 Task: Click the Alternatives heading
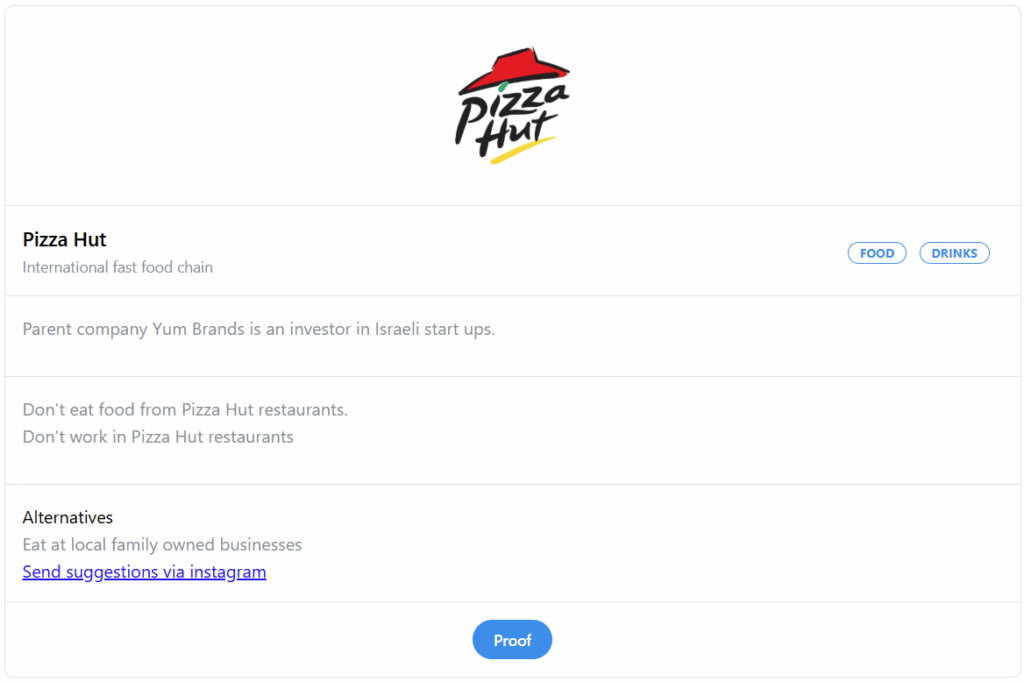tap(67, 517)
